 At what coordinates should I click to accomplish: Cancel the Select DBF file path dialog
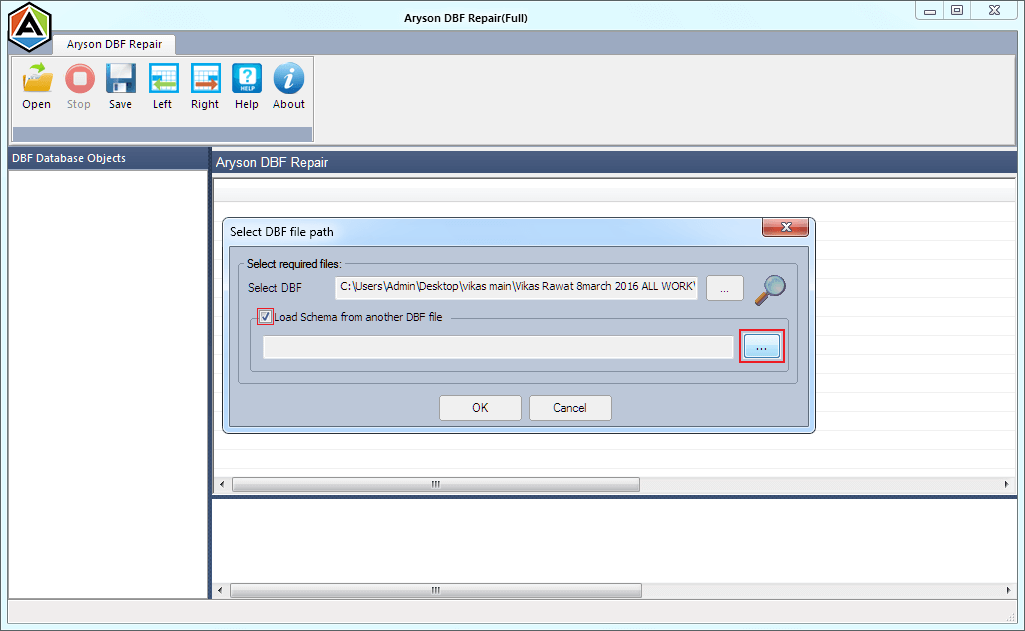pyautogui.click(x=570, y=408)
